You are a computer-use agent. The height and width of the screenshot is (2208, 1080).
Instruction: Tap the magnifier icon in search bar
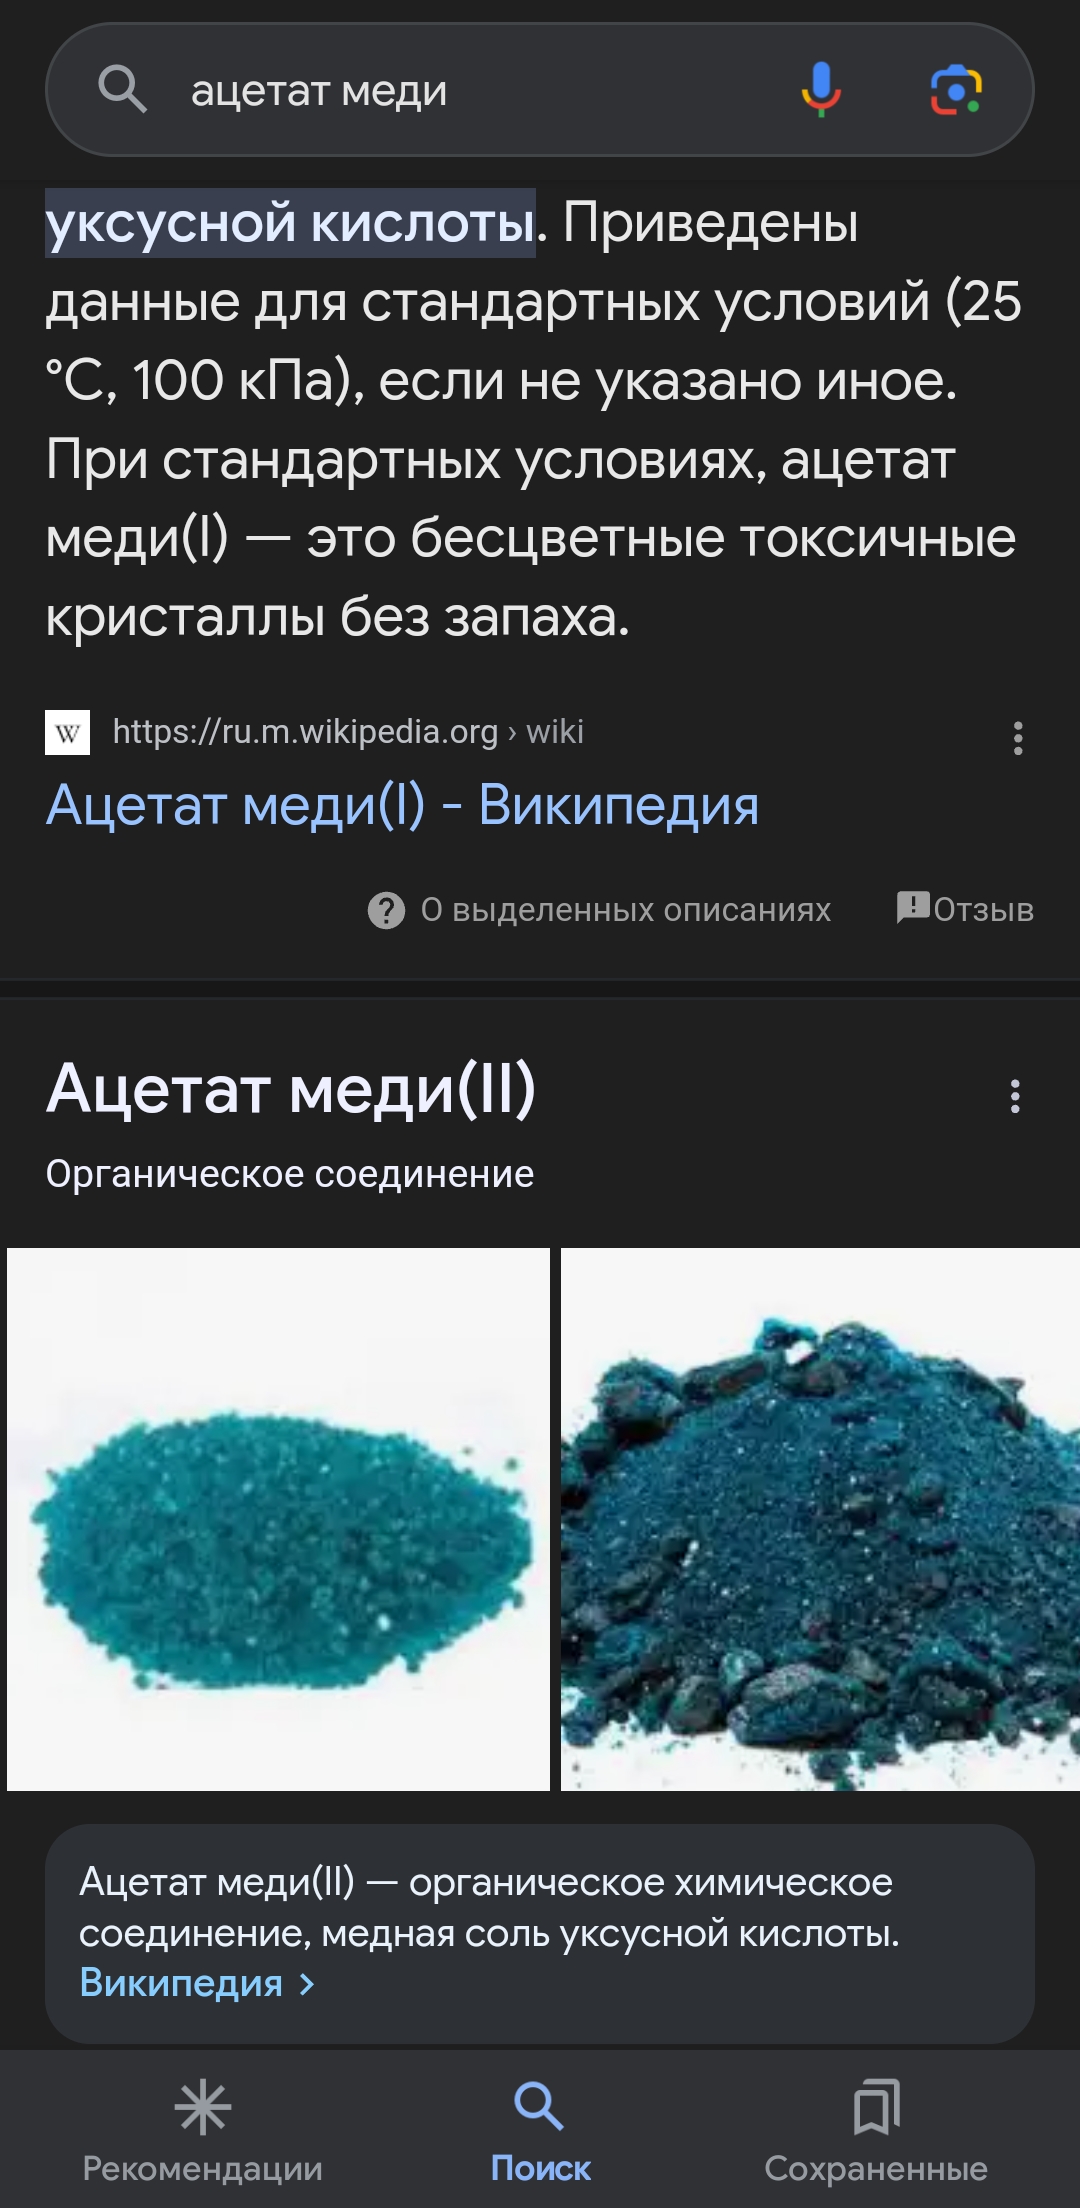coord(122,90)
